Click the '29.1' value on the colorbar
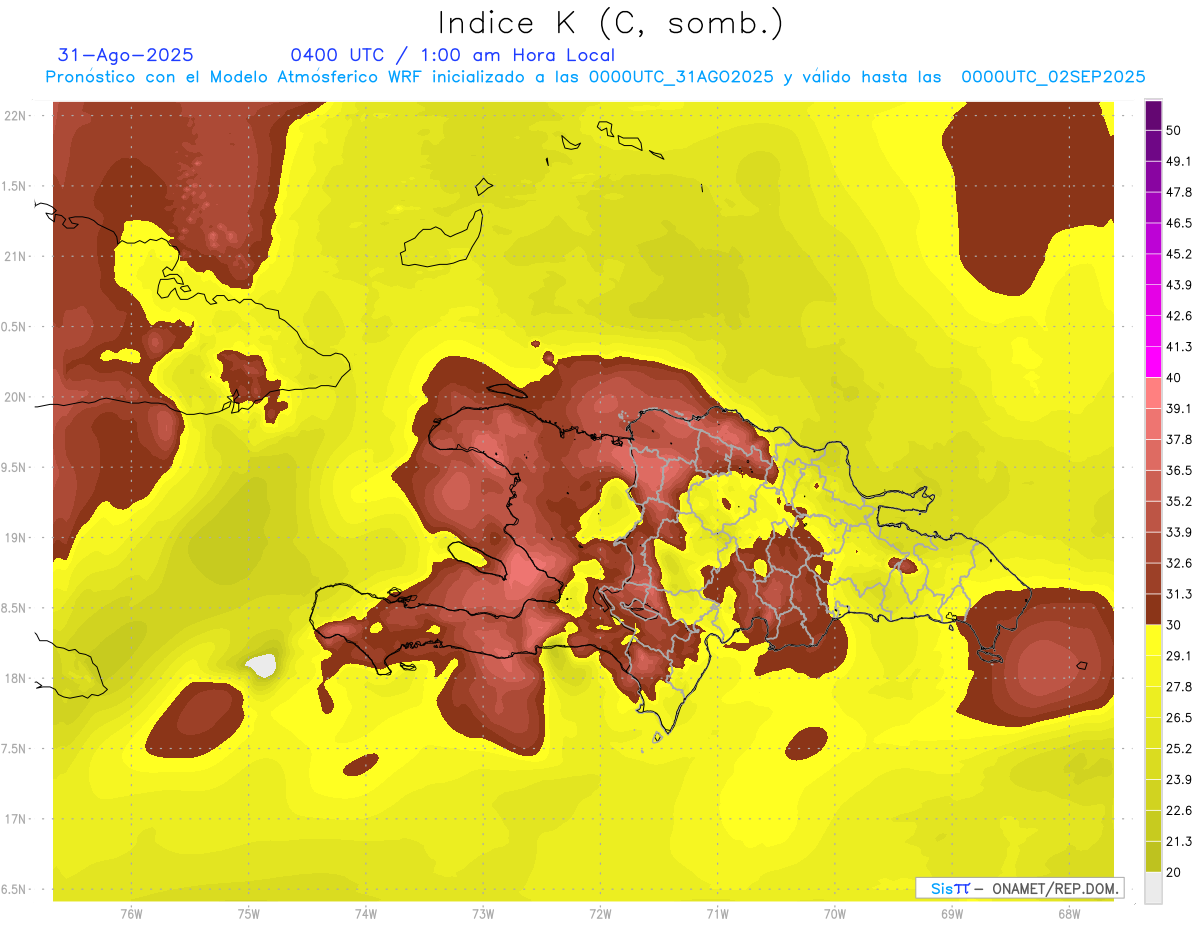1200x927 pixels. [x=1179, y=656]
